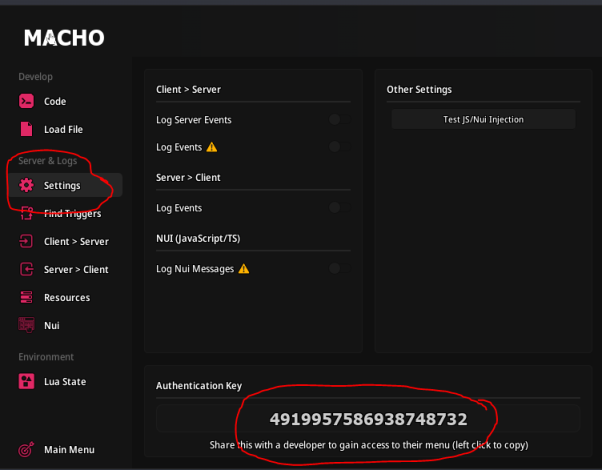Open Load File in the sidebar

tap(65, 129)
